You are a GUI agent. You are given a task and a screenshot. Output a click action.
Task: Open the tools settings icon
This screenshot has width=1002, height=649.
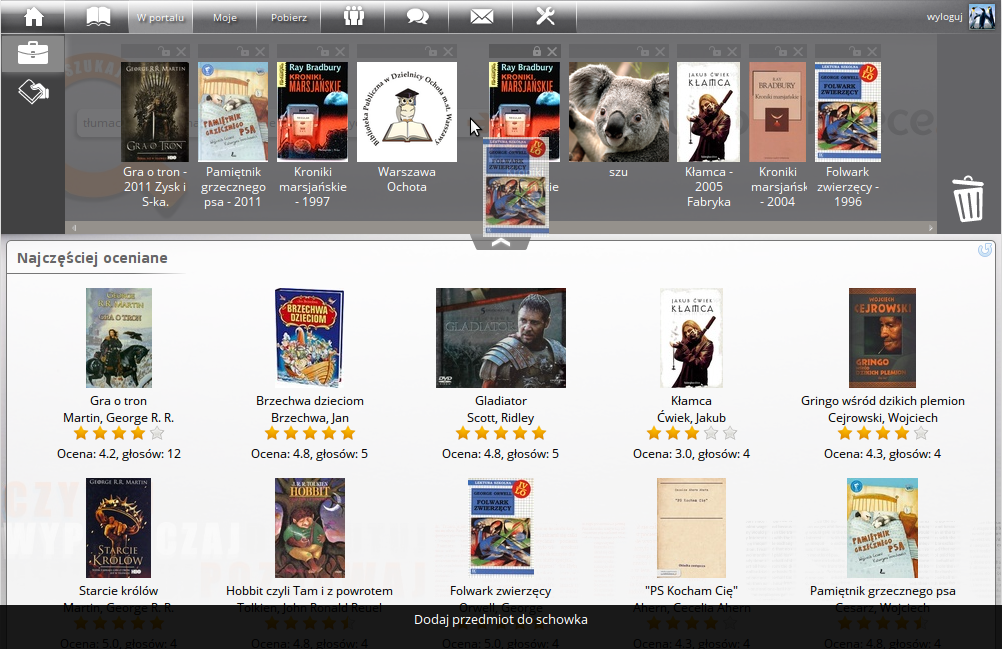545,16
